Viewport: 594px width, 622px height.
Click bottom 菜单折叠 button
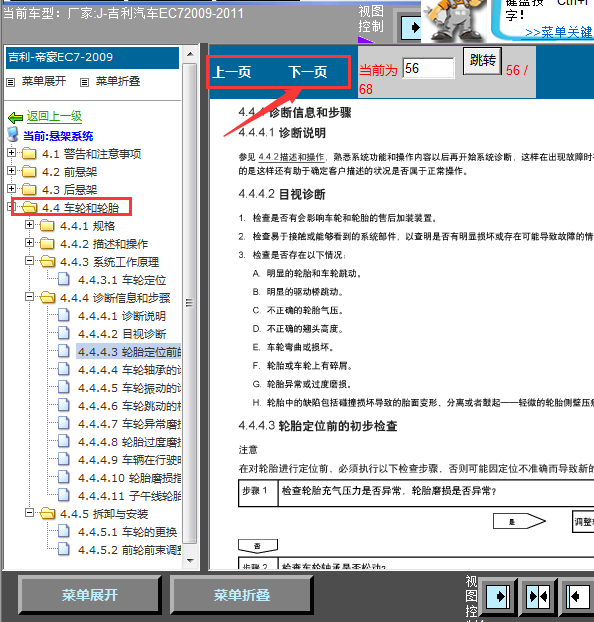tap(242, 595)
